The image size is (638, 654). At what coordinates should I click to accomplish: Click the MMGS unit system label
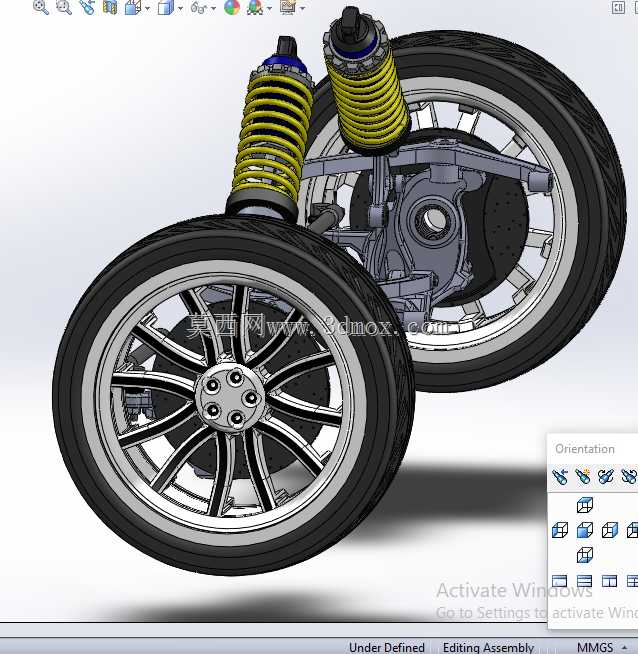[x=595, y=647]
